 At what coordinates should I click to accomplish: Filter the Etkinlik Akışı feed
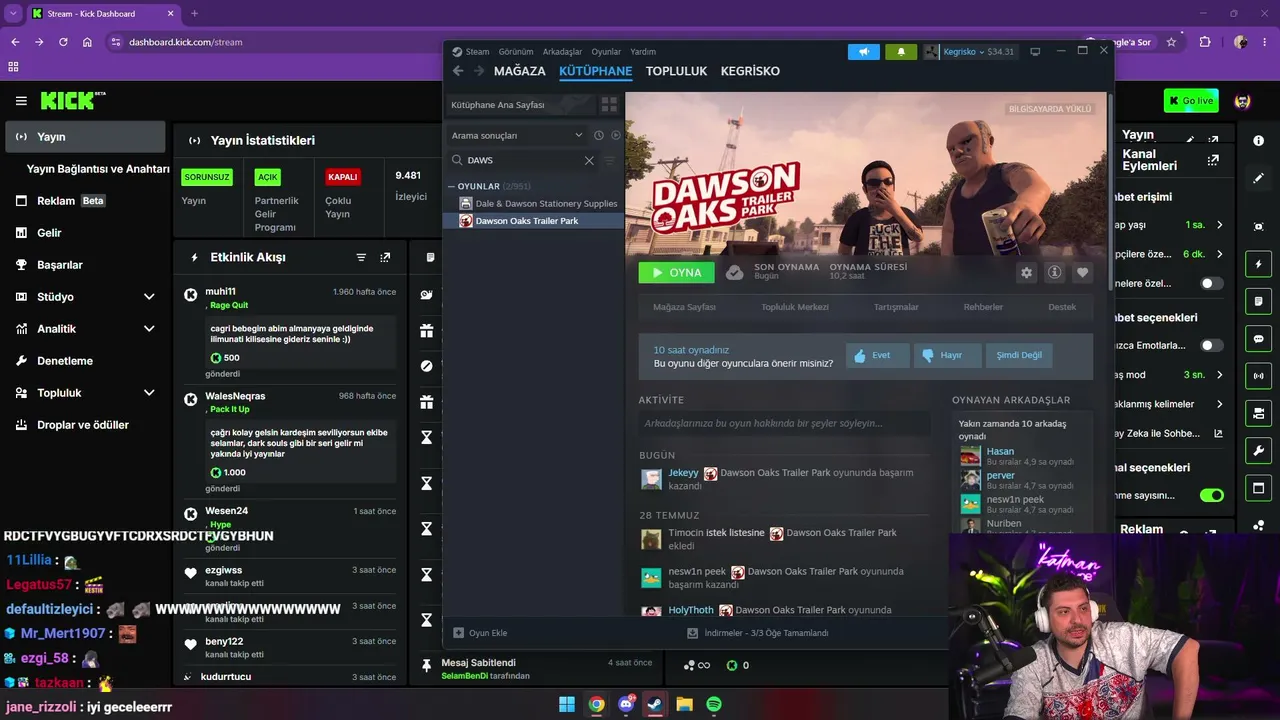(x=361, y=257)
